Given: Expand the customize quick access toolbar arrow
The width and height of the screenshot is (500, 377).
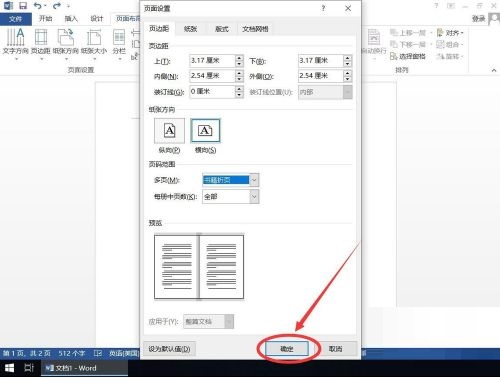Looking at the screenshot, I should [x=68, y=6].
